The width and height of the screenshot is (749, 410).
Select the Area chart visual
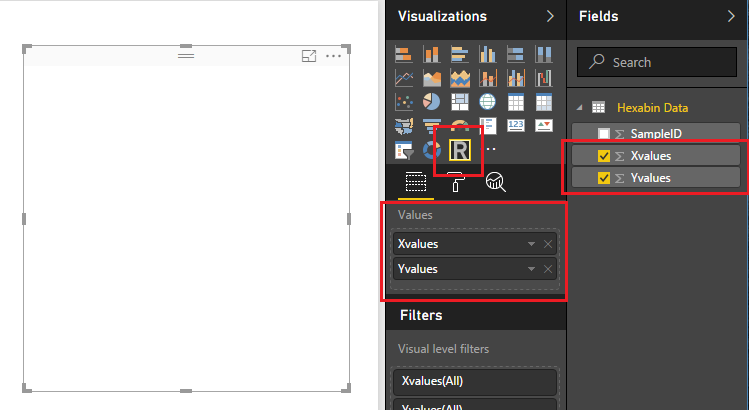click(x=431, y=78)
